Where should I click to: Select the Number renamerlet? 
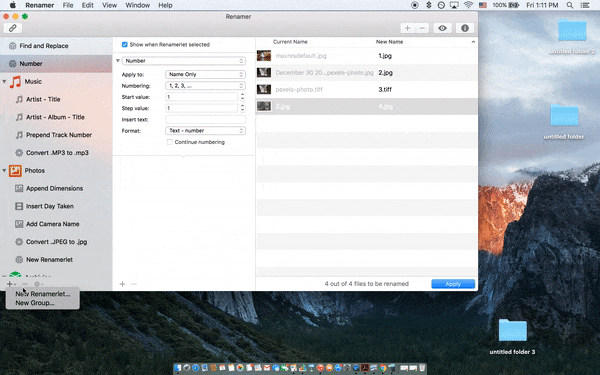[56, 64]
